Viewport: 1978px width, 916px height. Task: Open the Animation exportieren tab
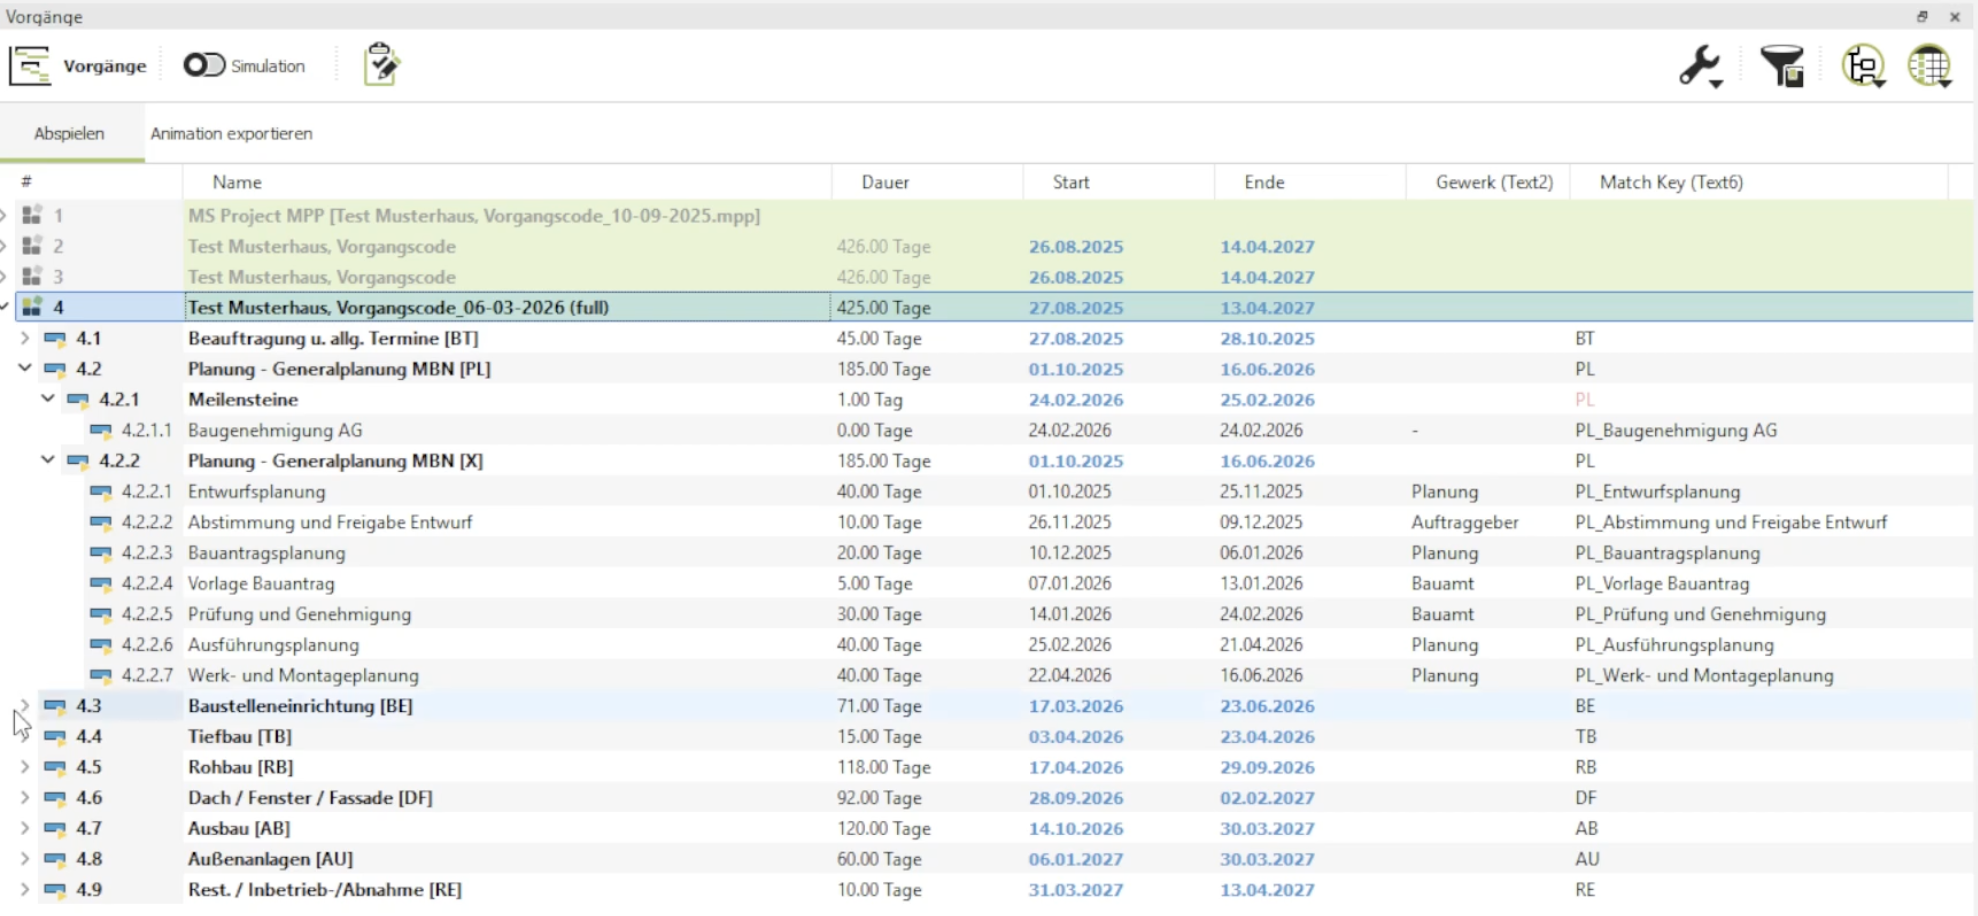click(x=232, y=133)
